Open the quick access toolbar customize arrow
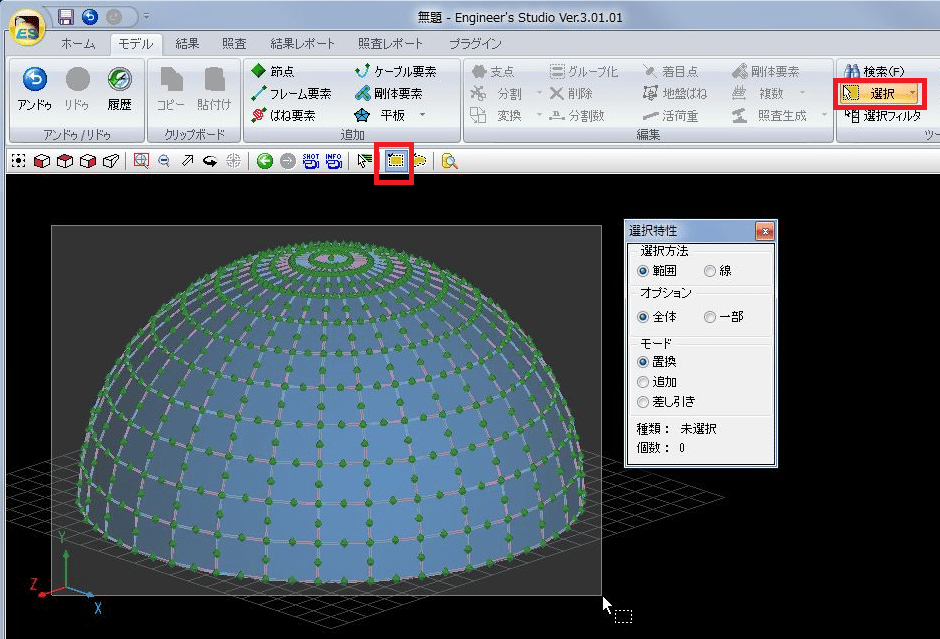 [146, 17]
